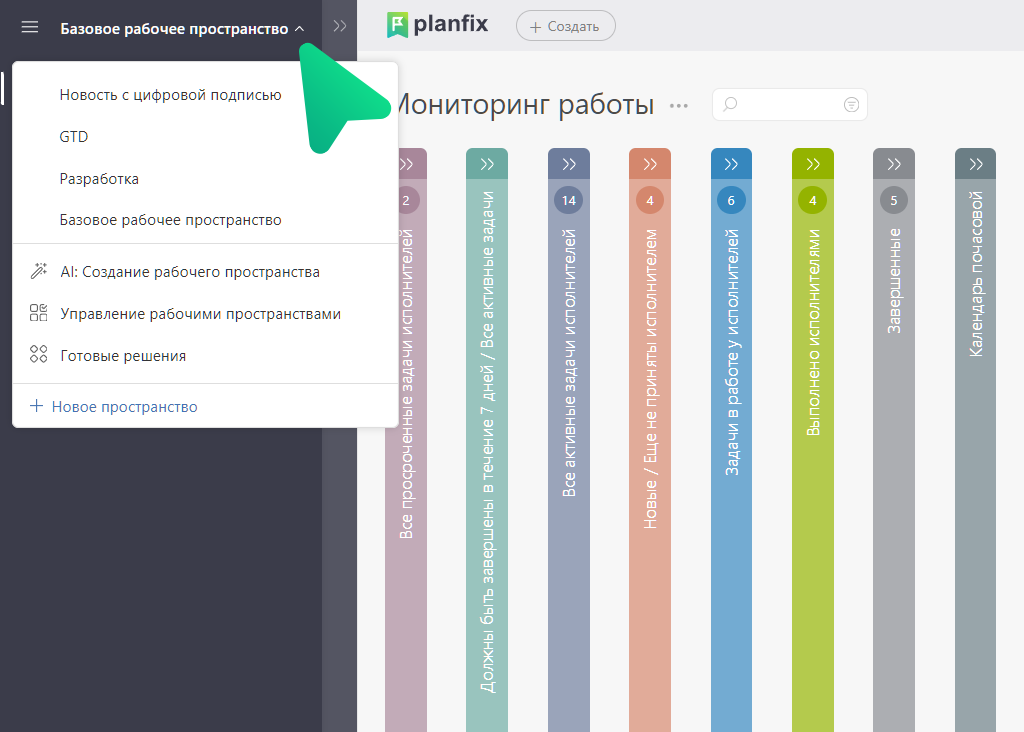
Task: Click the Мониторинг работы heading
Action: click(524, 104)
